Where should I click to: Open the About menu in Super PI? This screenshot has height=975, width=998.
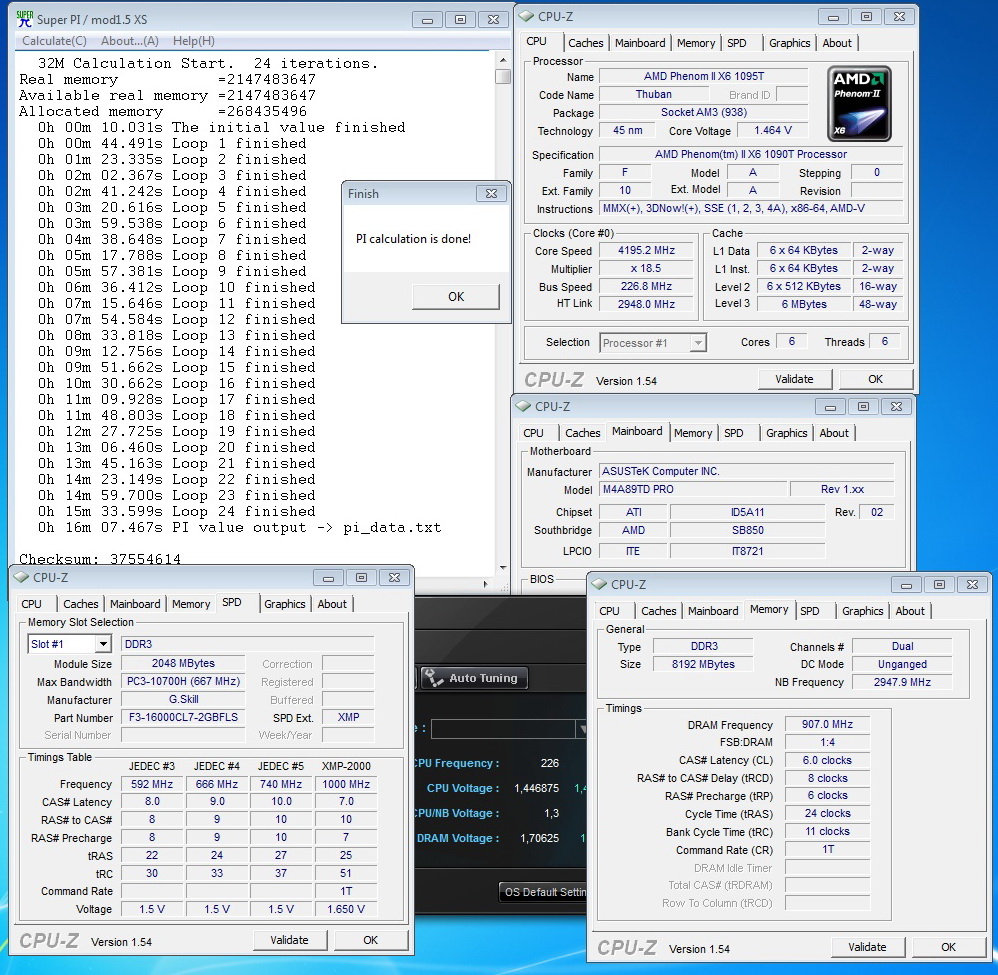coord(130,41)
